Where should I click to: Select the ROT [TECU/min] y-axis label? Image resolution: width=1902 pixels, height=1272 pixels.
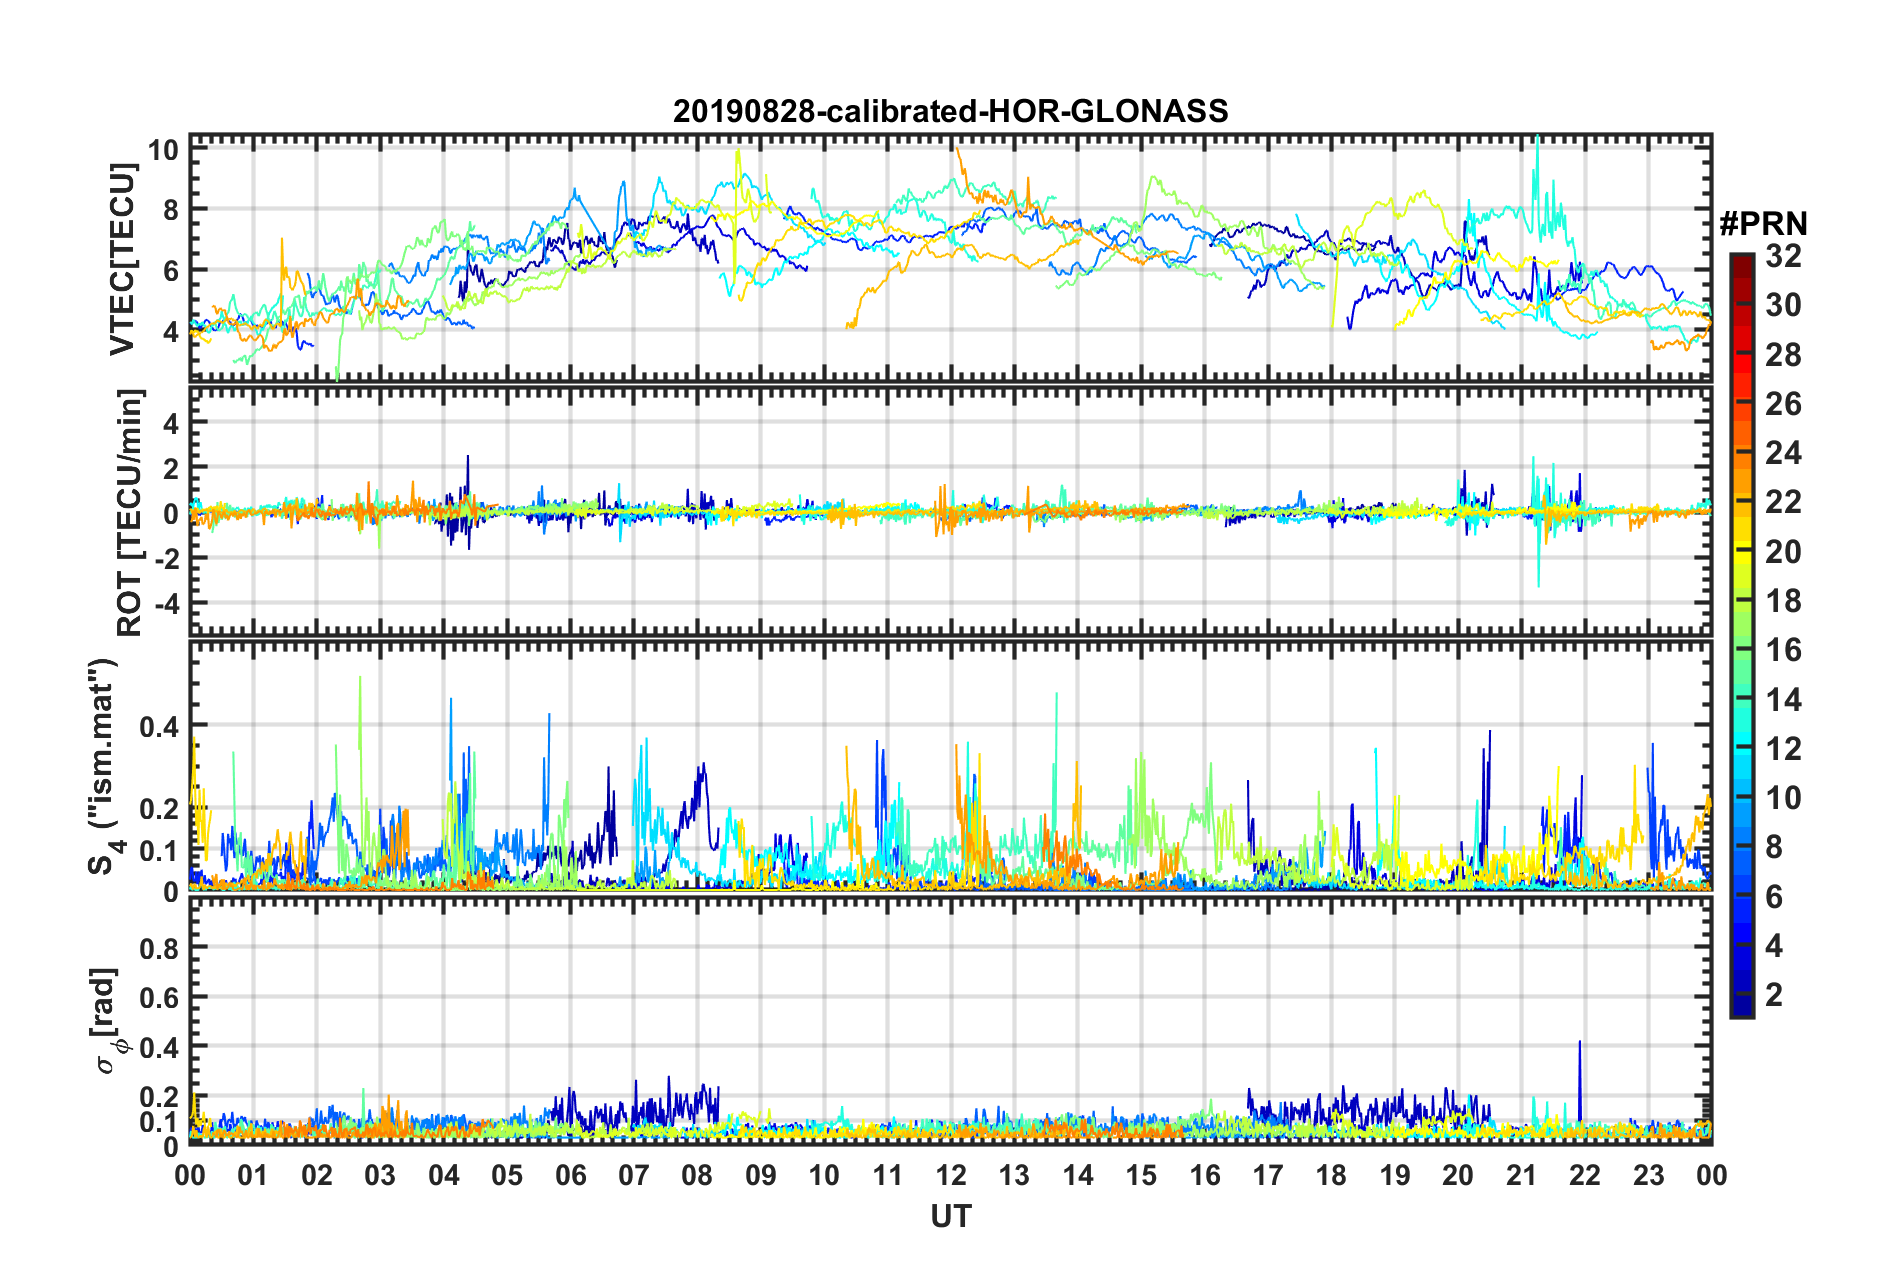pos(130,513)
